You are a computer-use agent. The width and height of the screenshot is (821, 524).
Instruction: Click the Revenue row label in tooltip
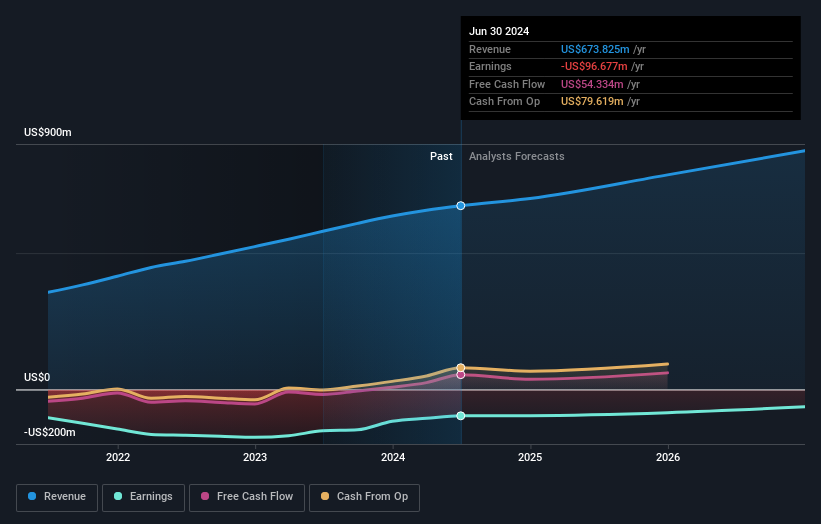490,49
